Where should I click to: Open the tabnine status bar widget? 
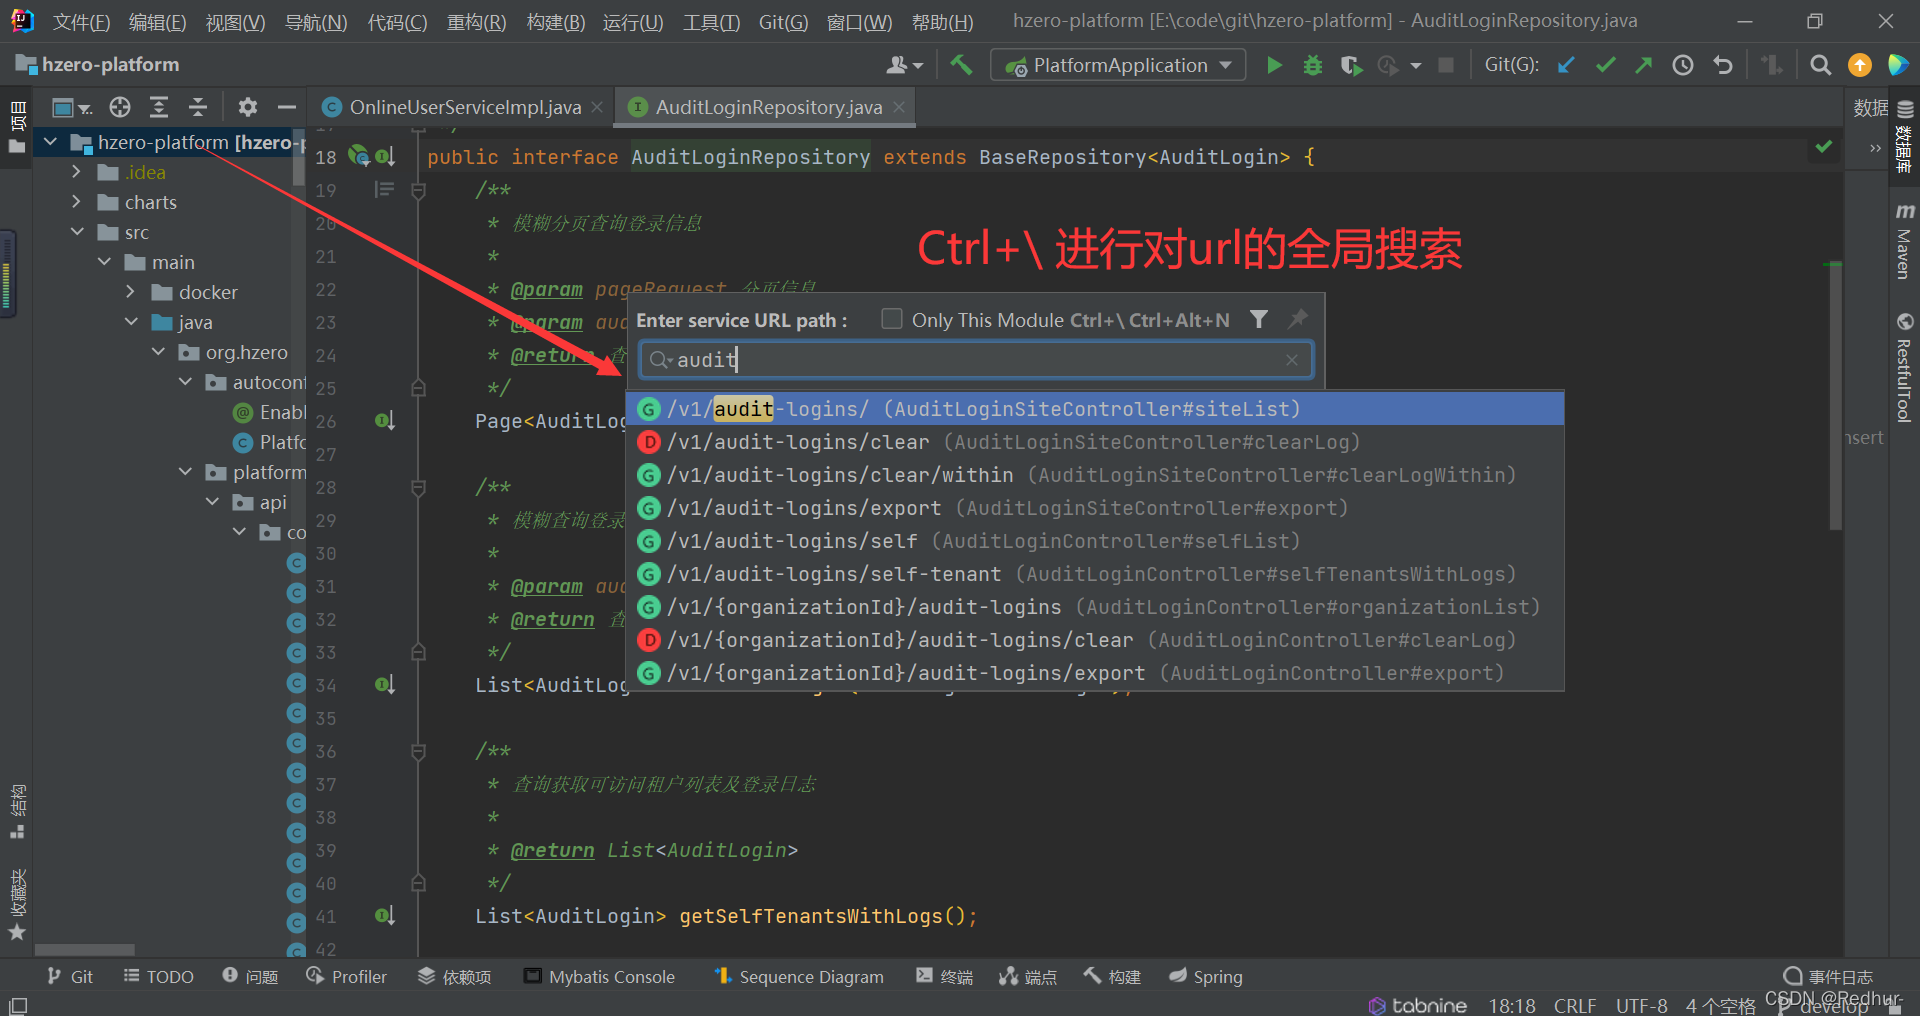coord(1418,1005)
